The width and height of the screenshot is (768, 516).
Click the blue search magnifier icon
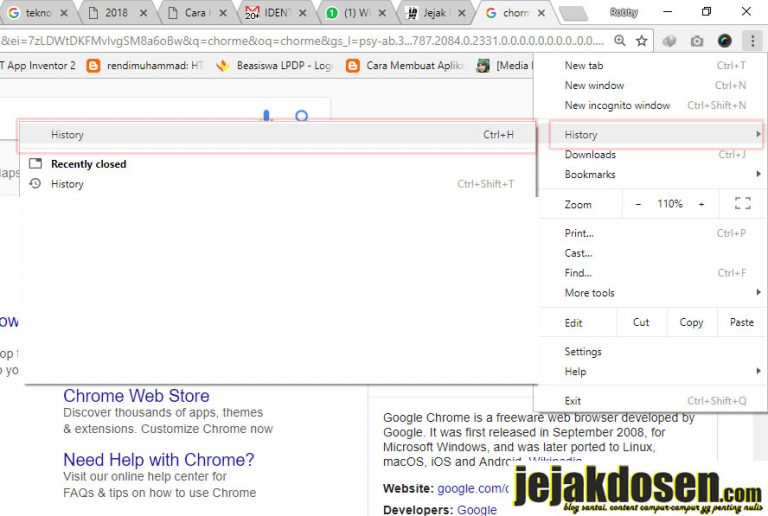pos(302,116)
